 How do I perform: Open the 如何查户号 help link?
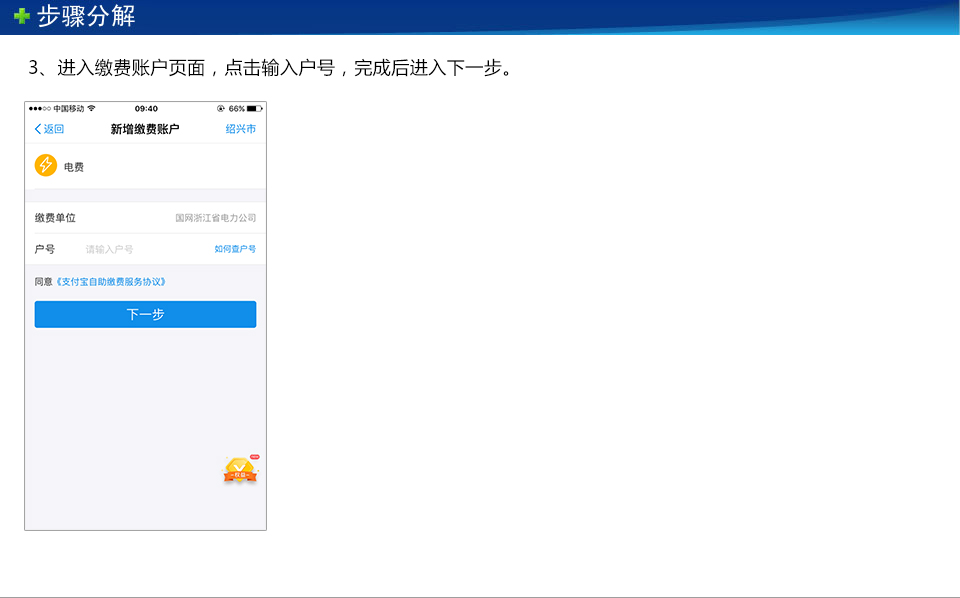235,249
